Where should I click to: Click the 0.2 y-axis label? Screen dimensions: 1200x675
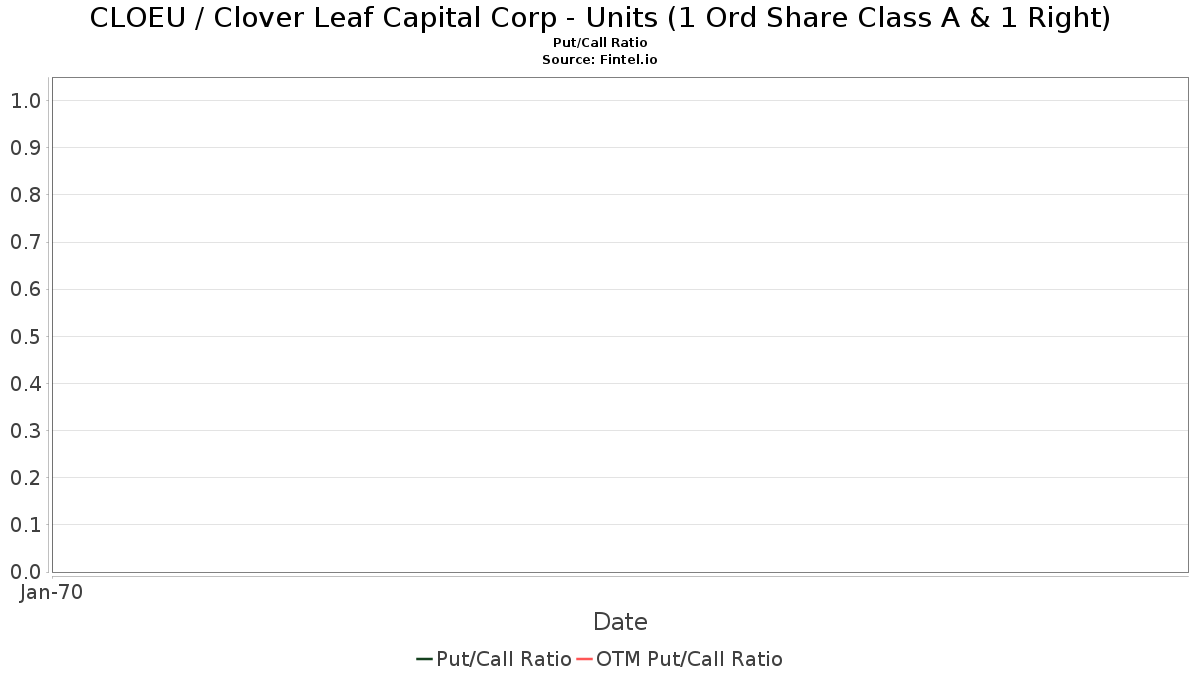pos(25,477)
